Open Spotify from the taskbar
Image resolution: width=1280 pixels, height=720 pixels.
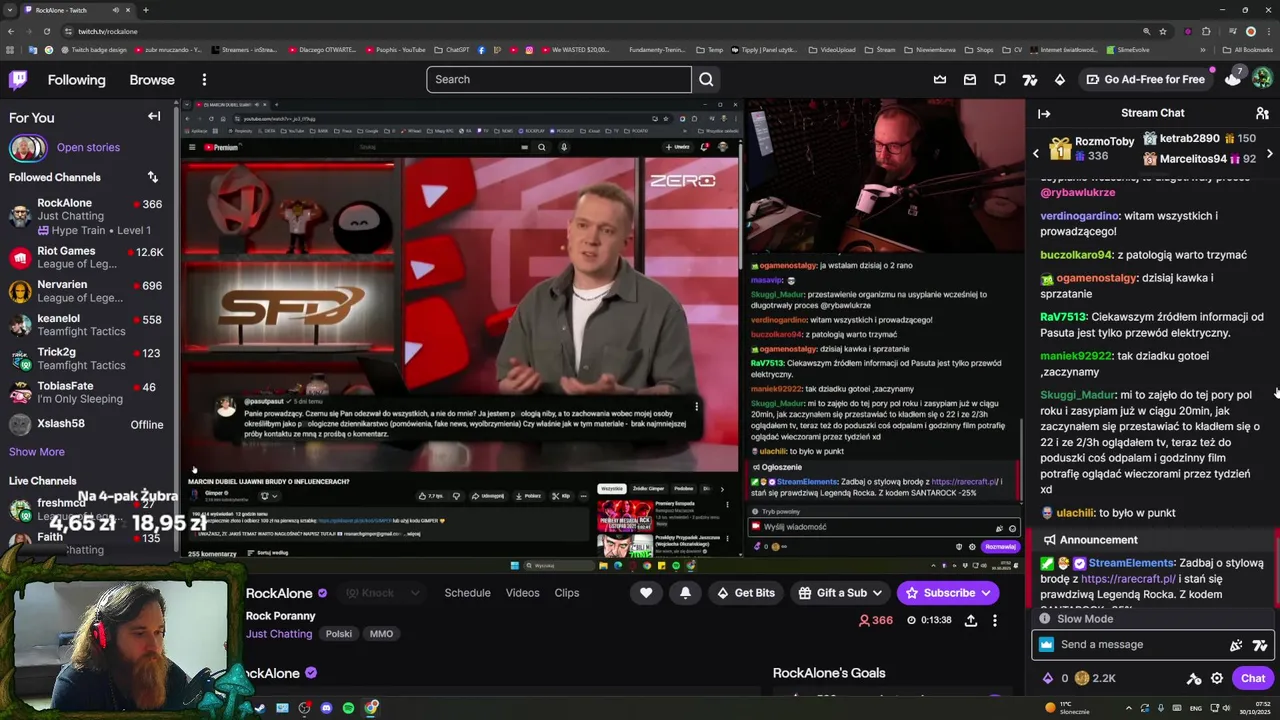348,708
